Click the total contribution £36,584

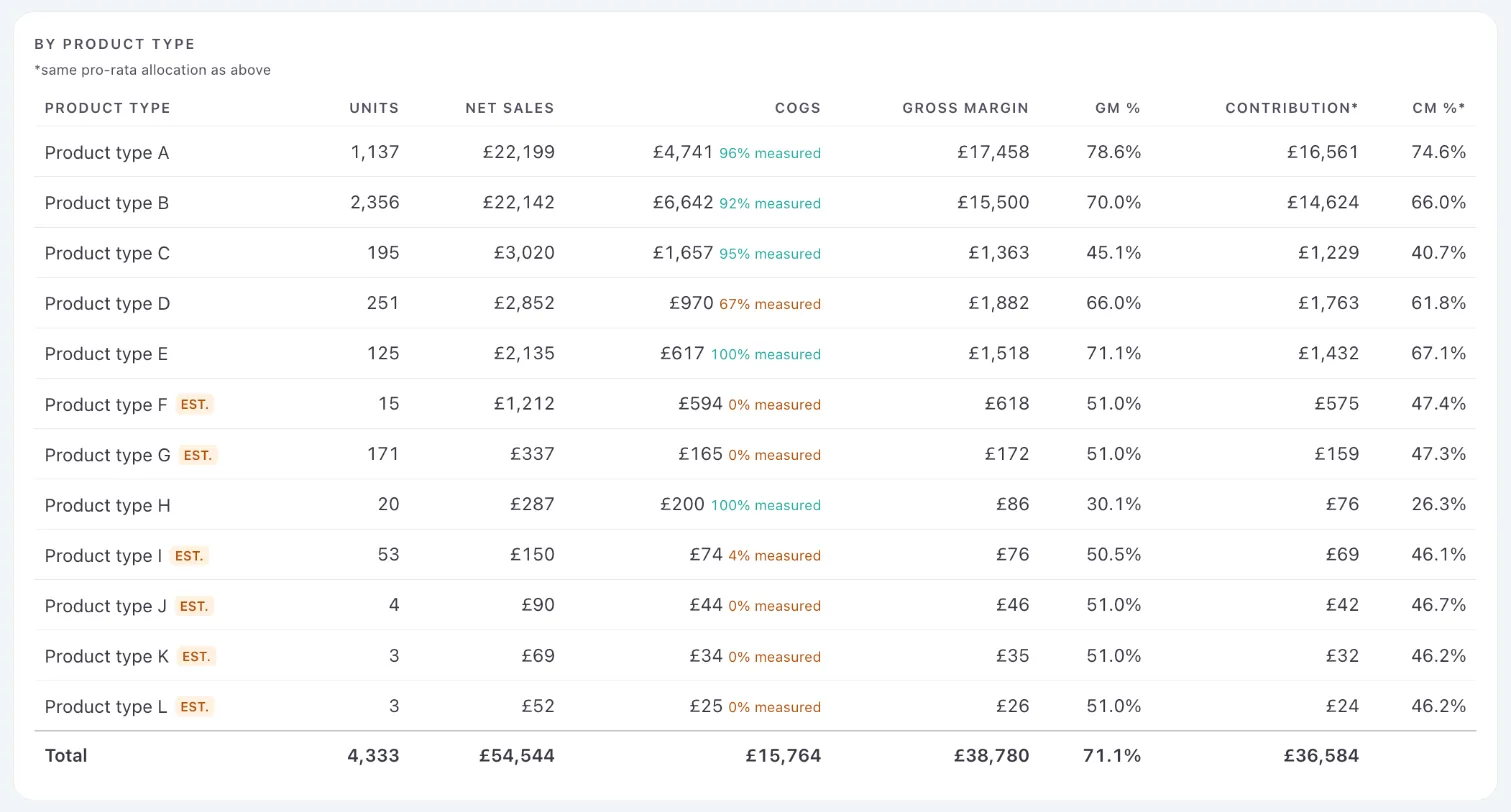tap(1322, 756)
